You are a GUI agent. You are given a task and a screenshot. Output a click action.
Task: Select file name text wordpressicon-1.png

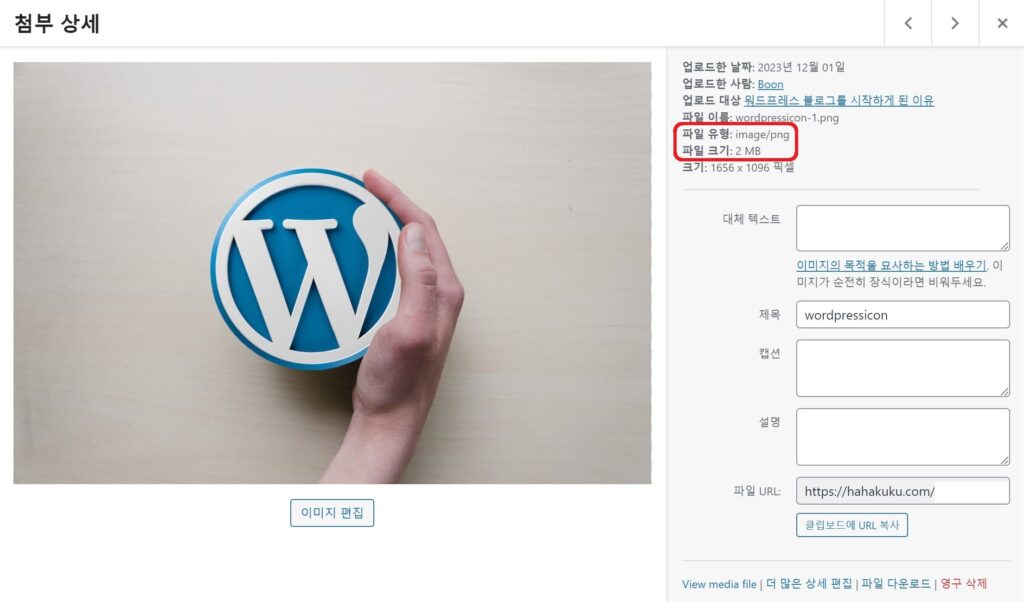(787, 118)
